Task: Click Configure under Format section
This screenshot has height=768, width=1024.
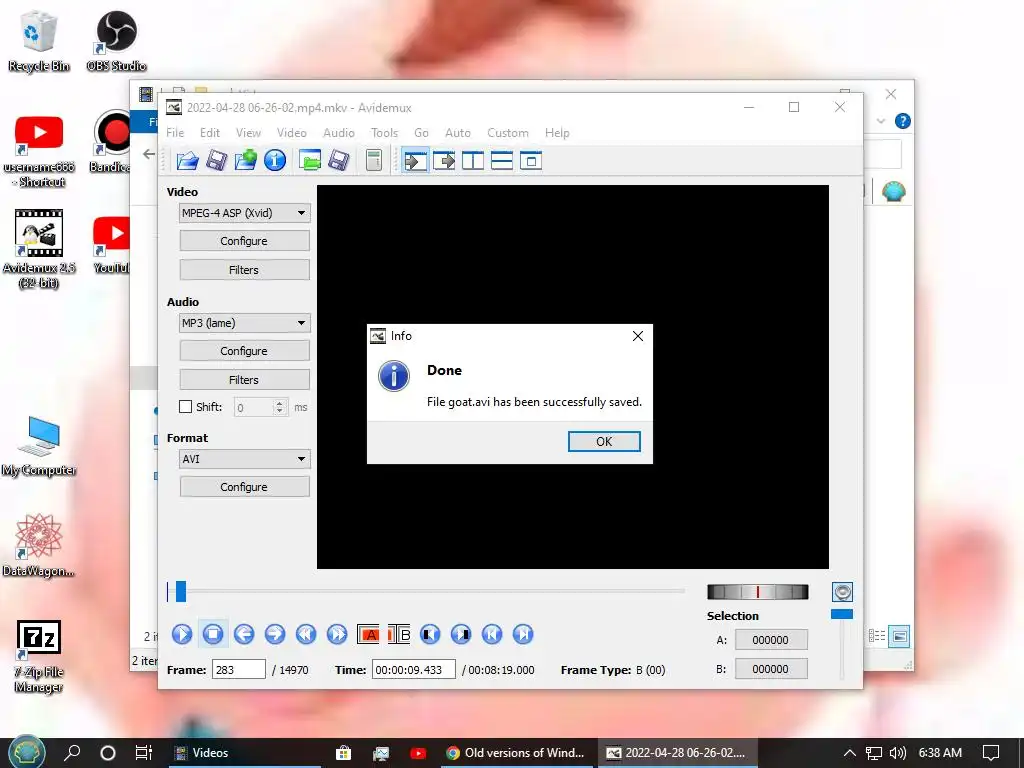Action: (x=244, y=487)
